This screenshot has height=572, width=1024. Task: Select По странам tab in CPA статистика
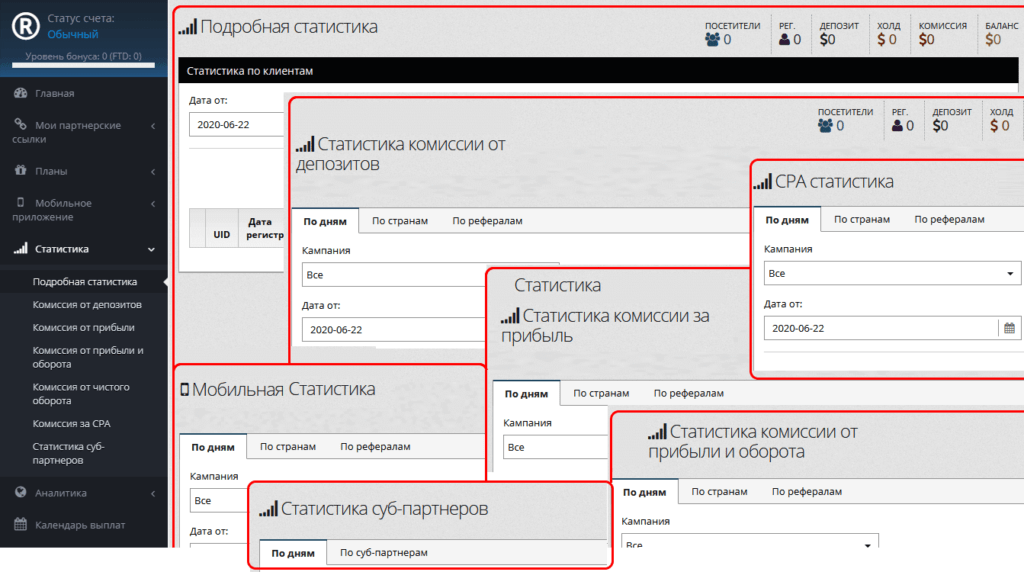point(861,219)
